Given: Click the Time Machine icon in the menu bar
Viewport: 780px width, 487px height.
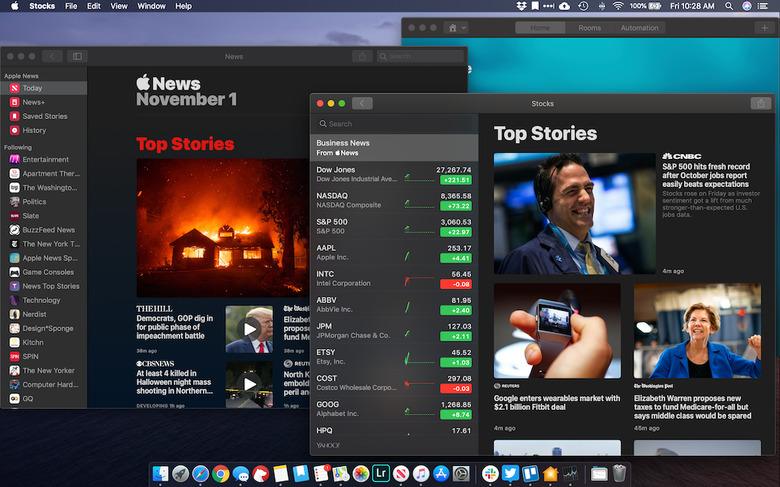Looking at the screenshot, I should (x=583, y=6).
